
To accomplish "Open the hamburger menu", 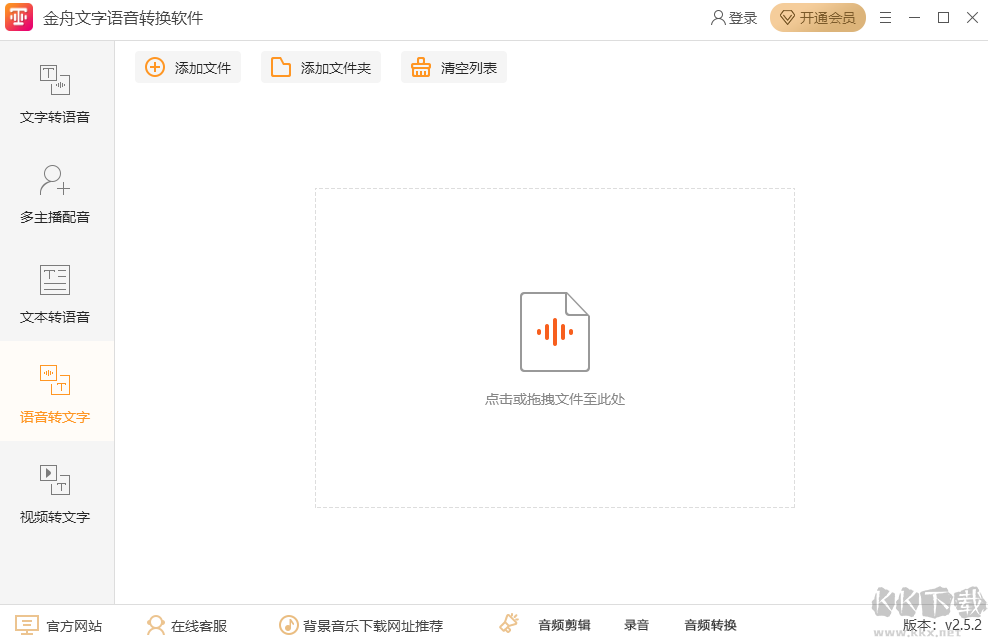I will pyautogui.click(x=885, y=17).
